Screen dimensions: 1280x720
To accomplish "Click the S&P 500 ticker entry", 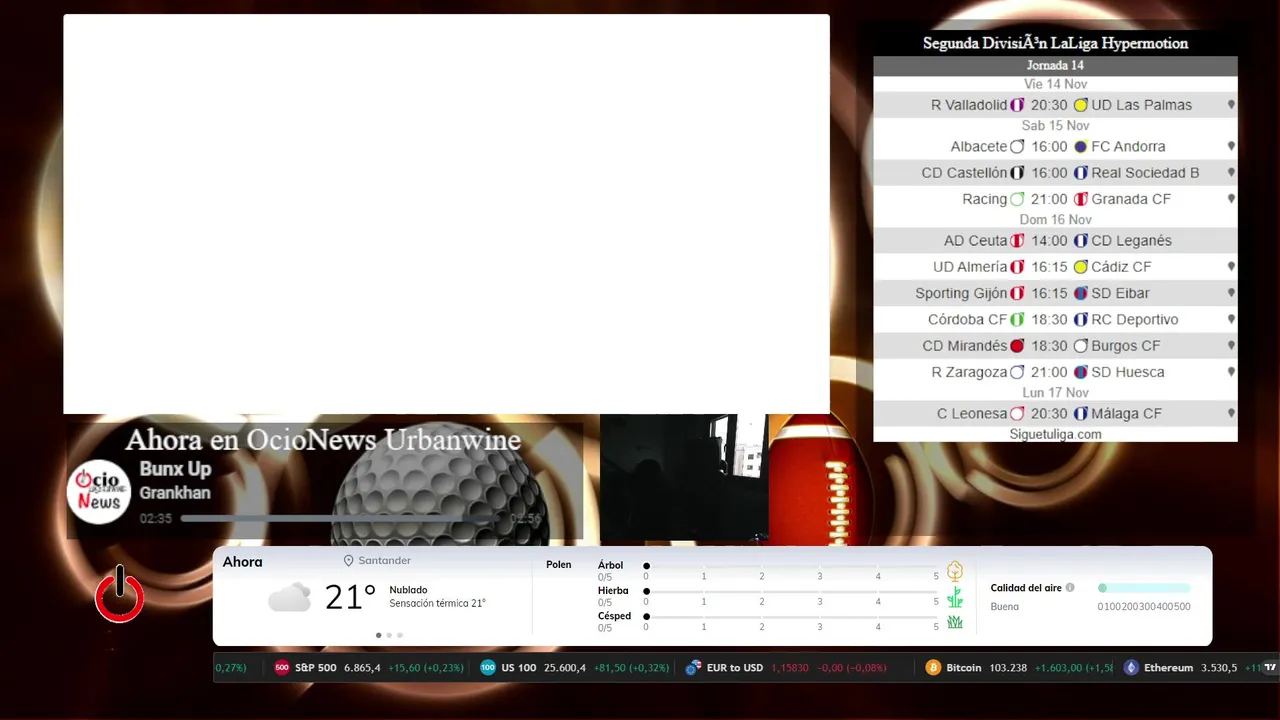I will click(369, 668).
